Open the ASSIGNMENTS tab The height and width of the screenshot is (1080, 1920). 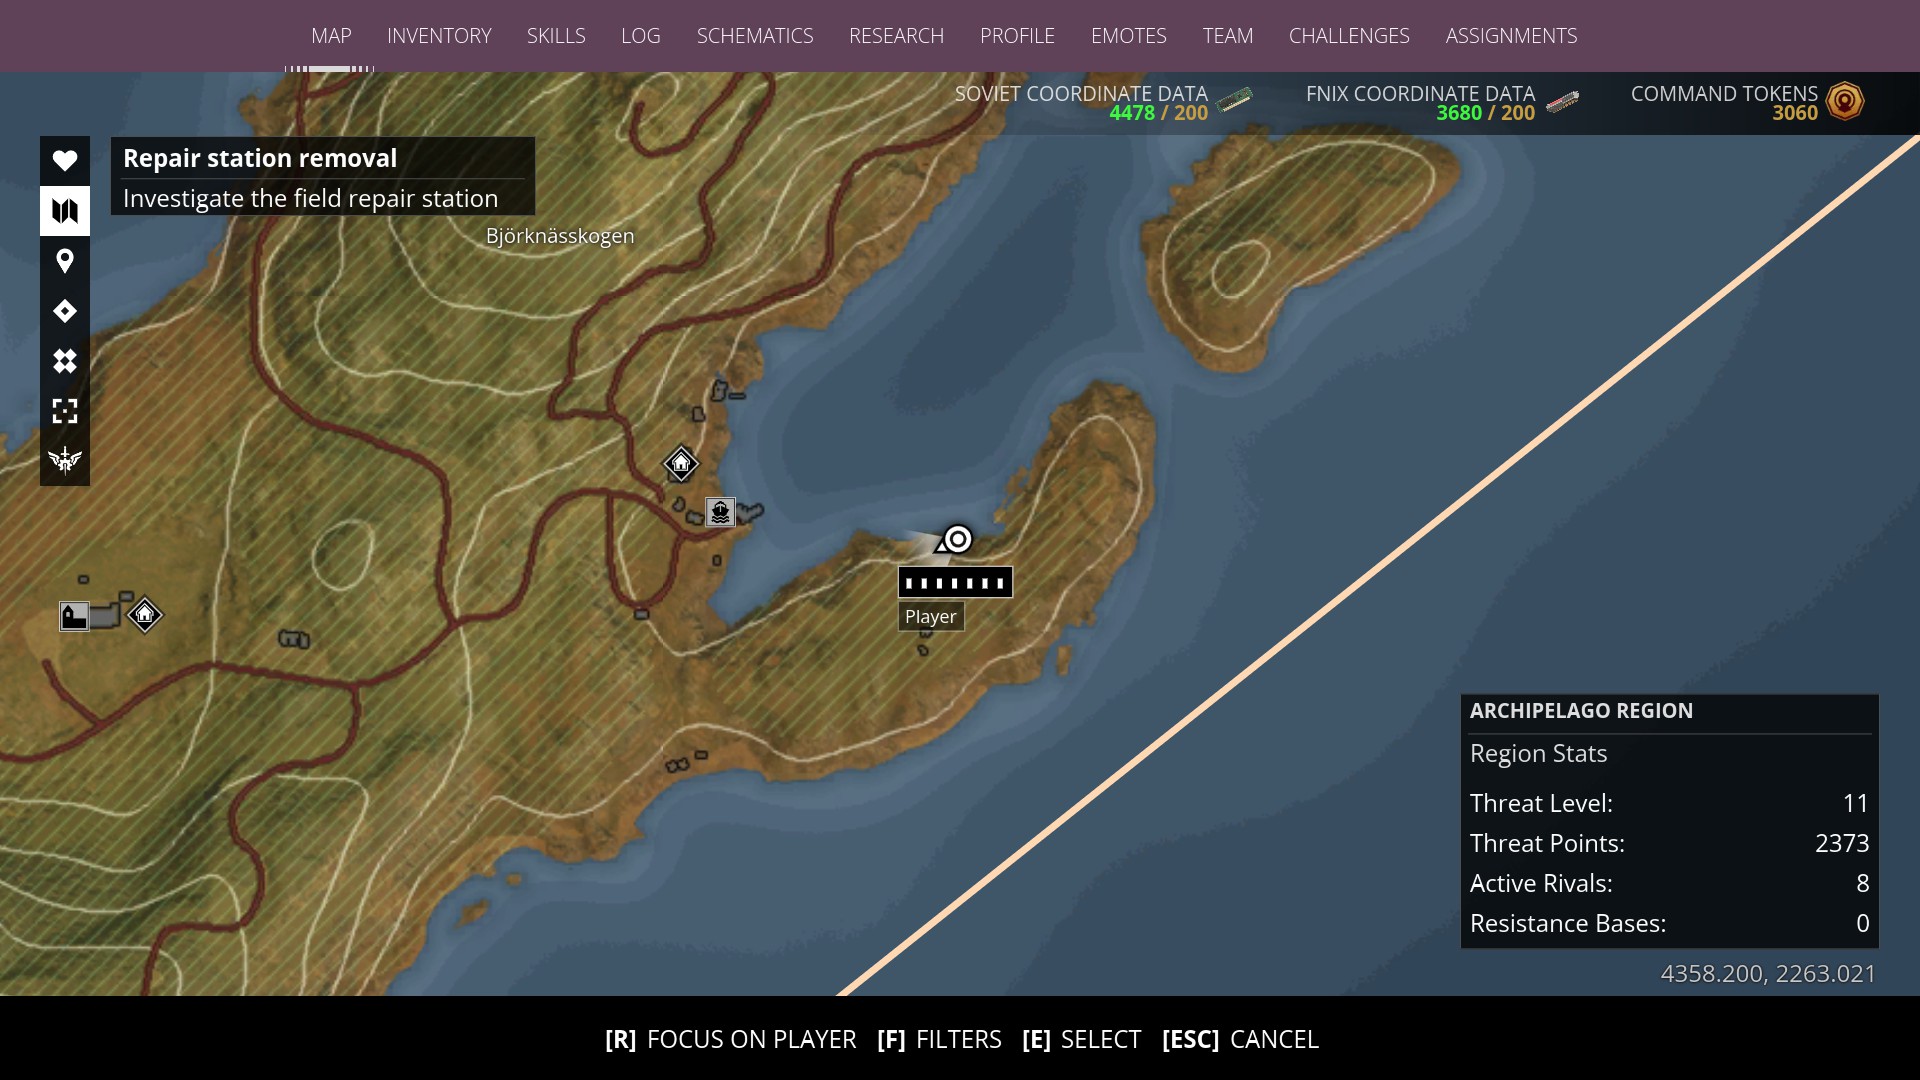point(1511,36)
